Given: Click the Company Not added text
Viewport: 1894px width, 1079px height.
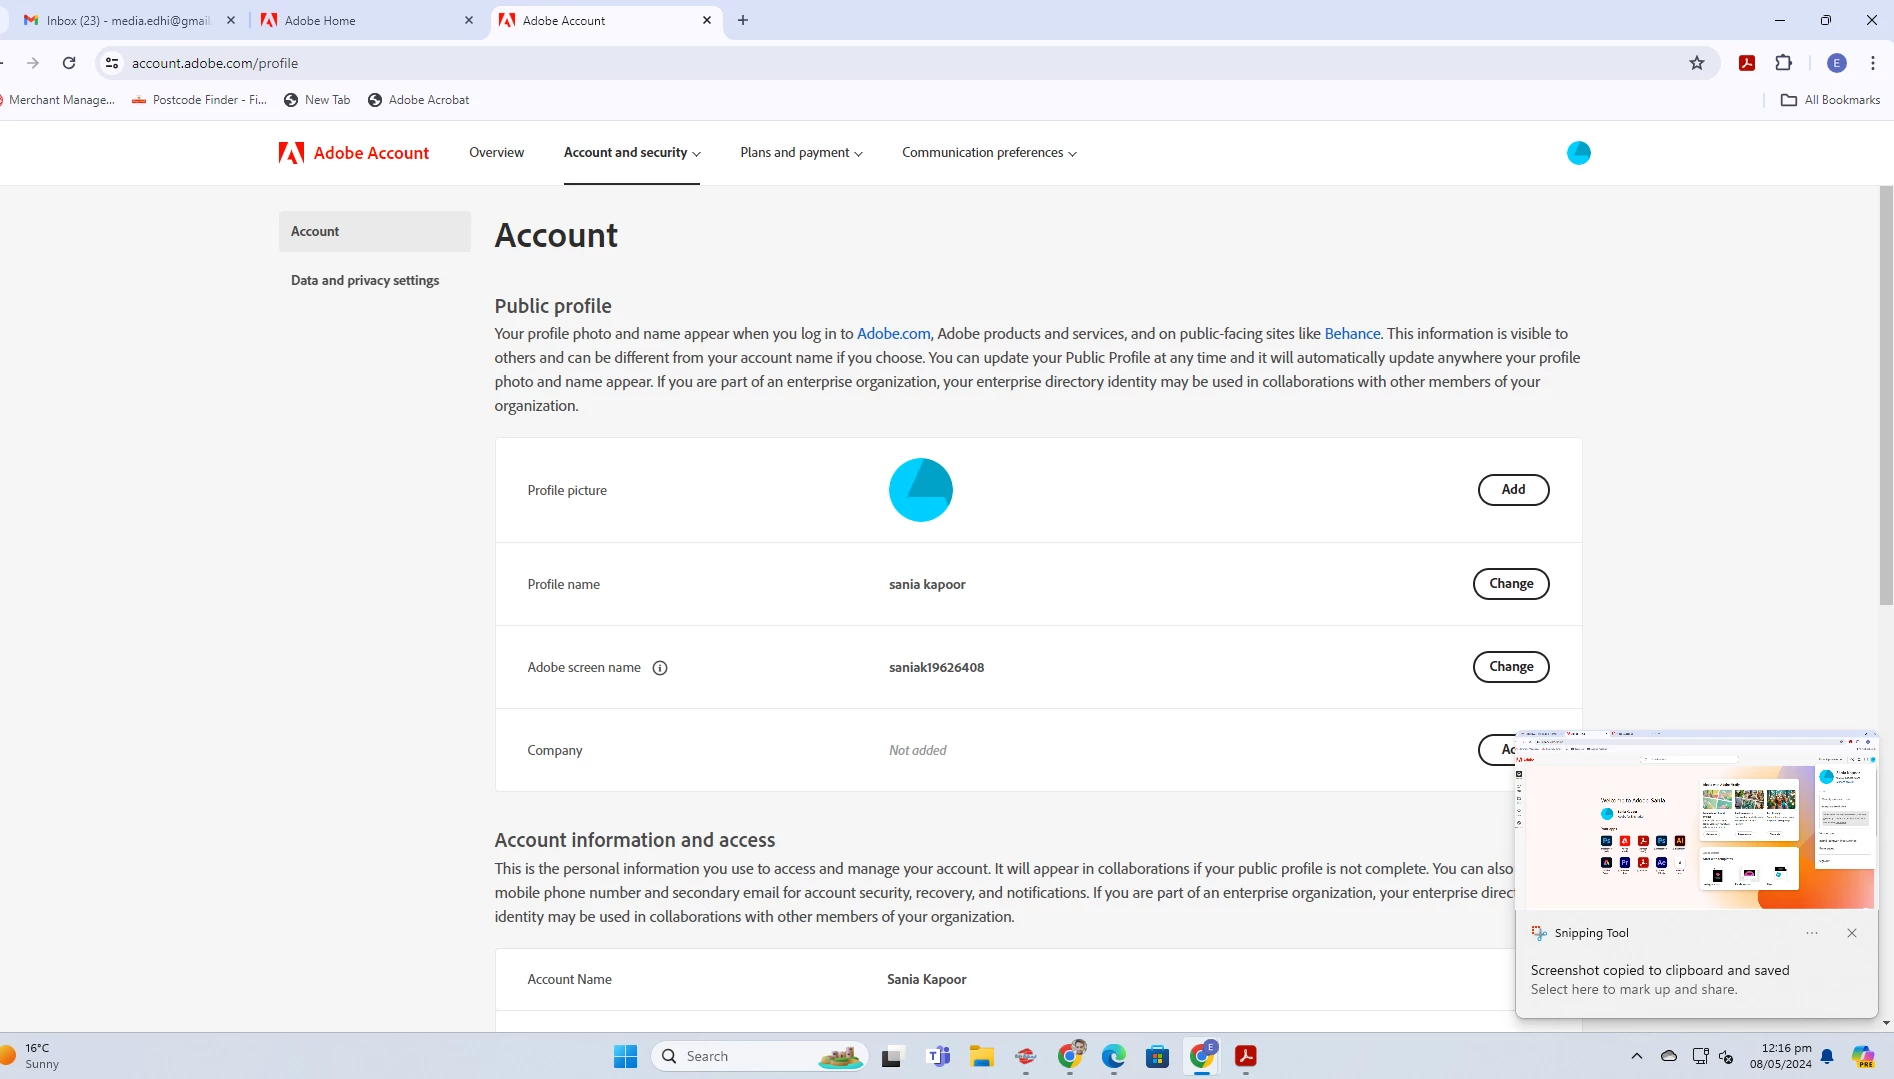Looking at the screenshot, I should (x=917, y=751).
